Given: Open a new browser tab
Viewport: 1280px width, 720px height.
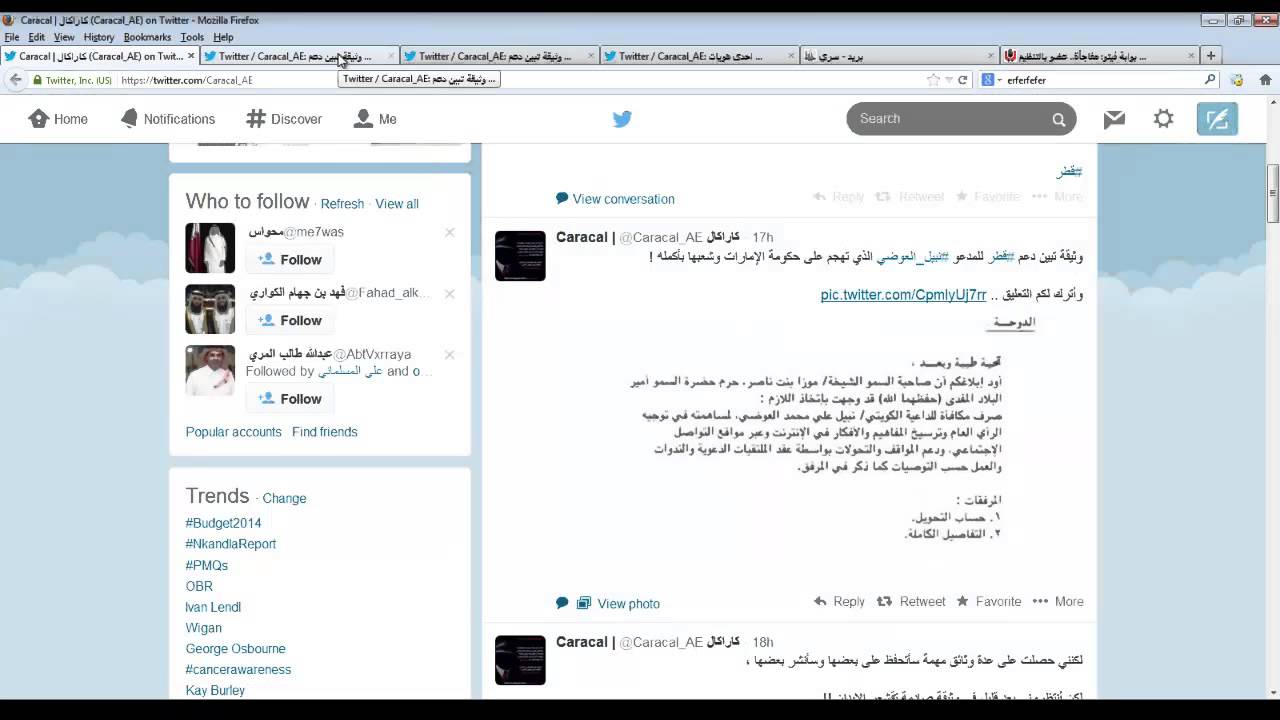Looking at the screenshot, I should pos(1211,56).
